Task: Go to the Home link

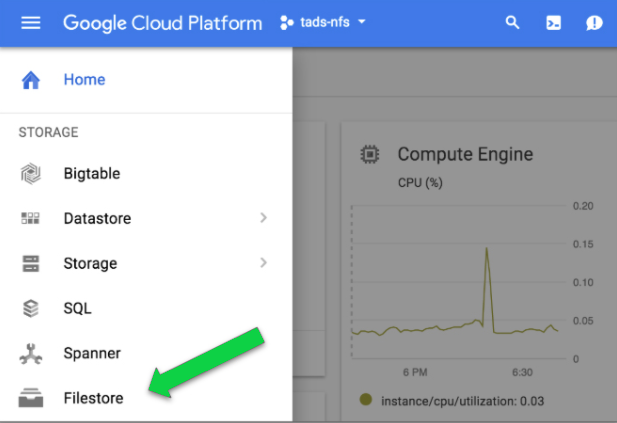Action: (84, 80)
